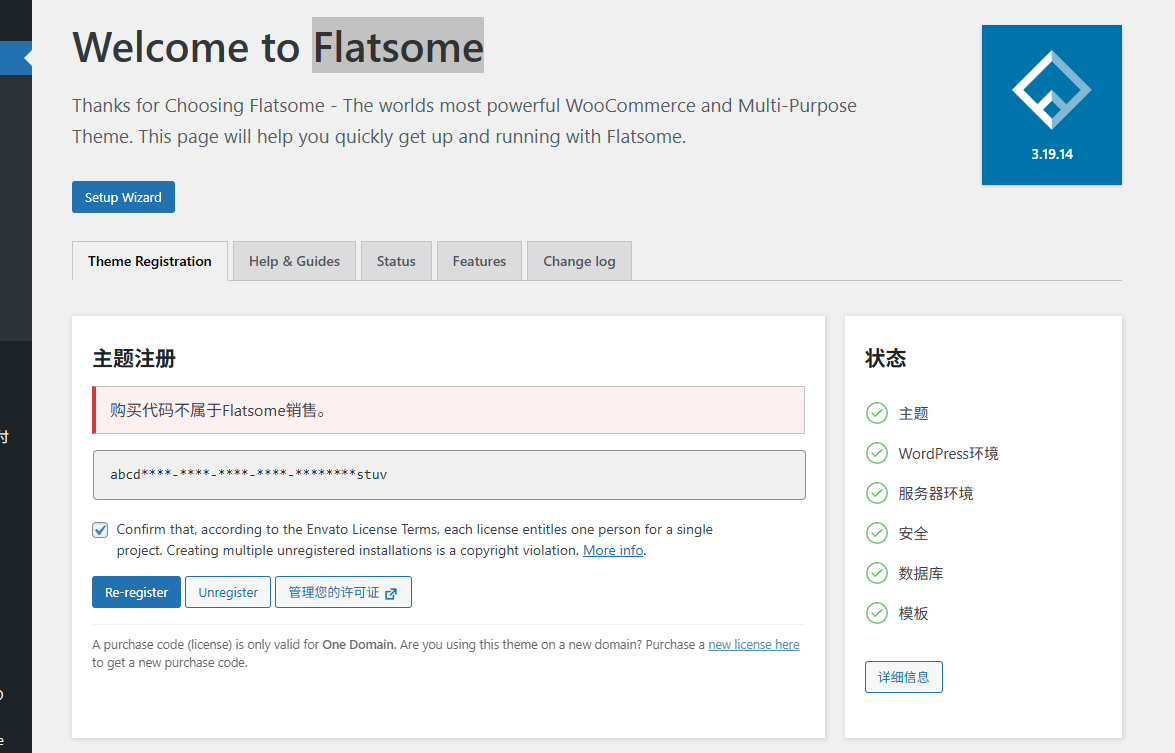
Task: Click the check icon beside 服务器环境
Action: tap(877, 493)
